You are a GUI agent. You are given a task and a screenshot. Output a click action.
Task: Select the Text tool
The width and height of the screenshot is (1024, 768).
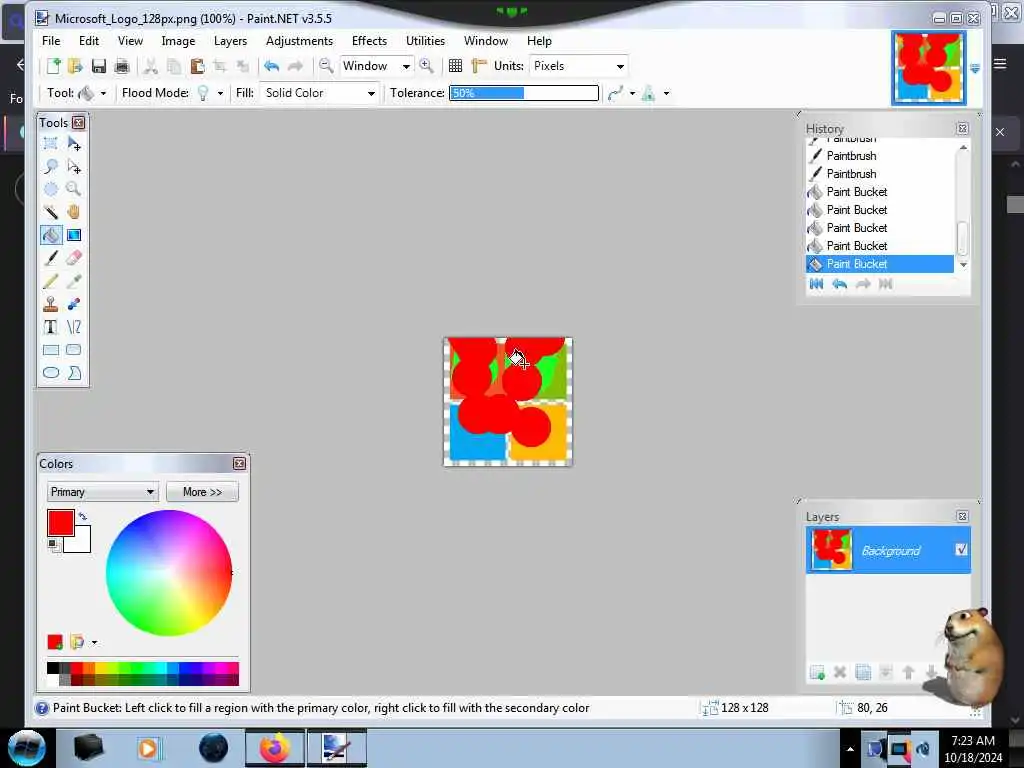[50, 327]
